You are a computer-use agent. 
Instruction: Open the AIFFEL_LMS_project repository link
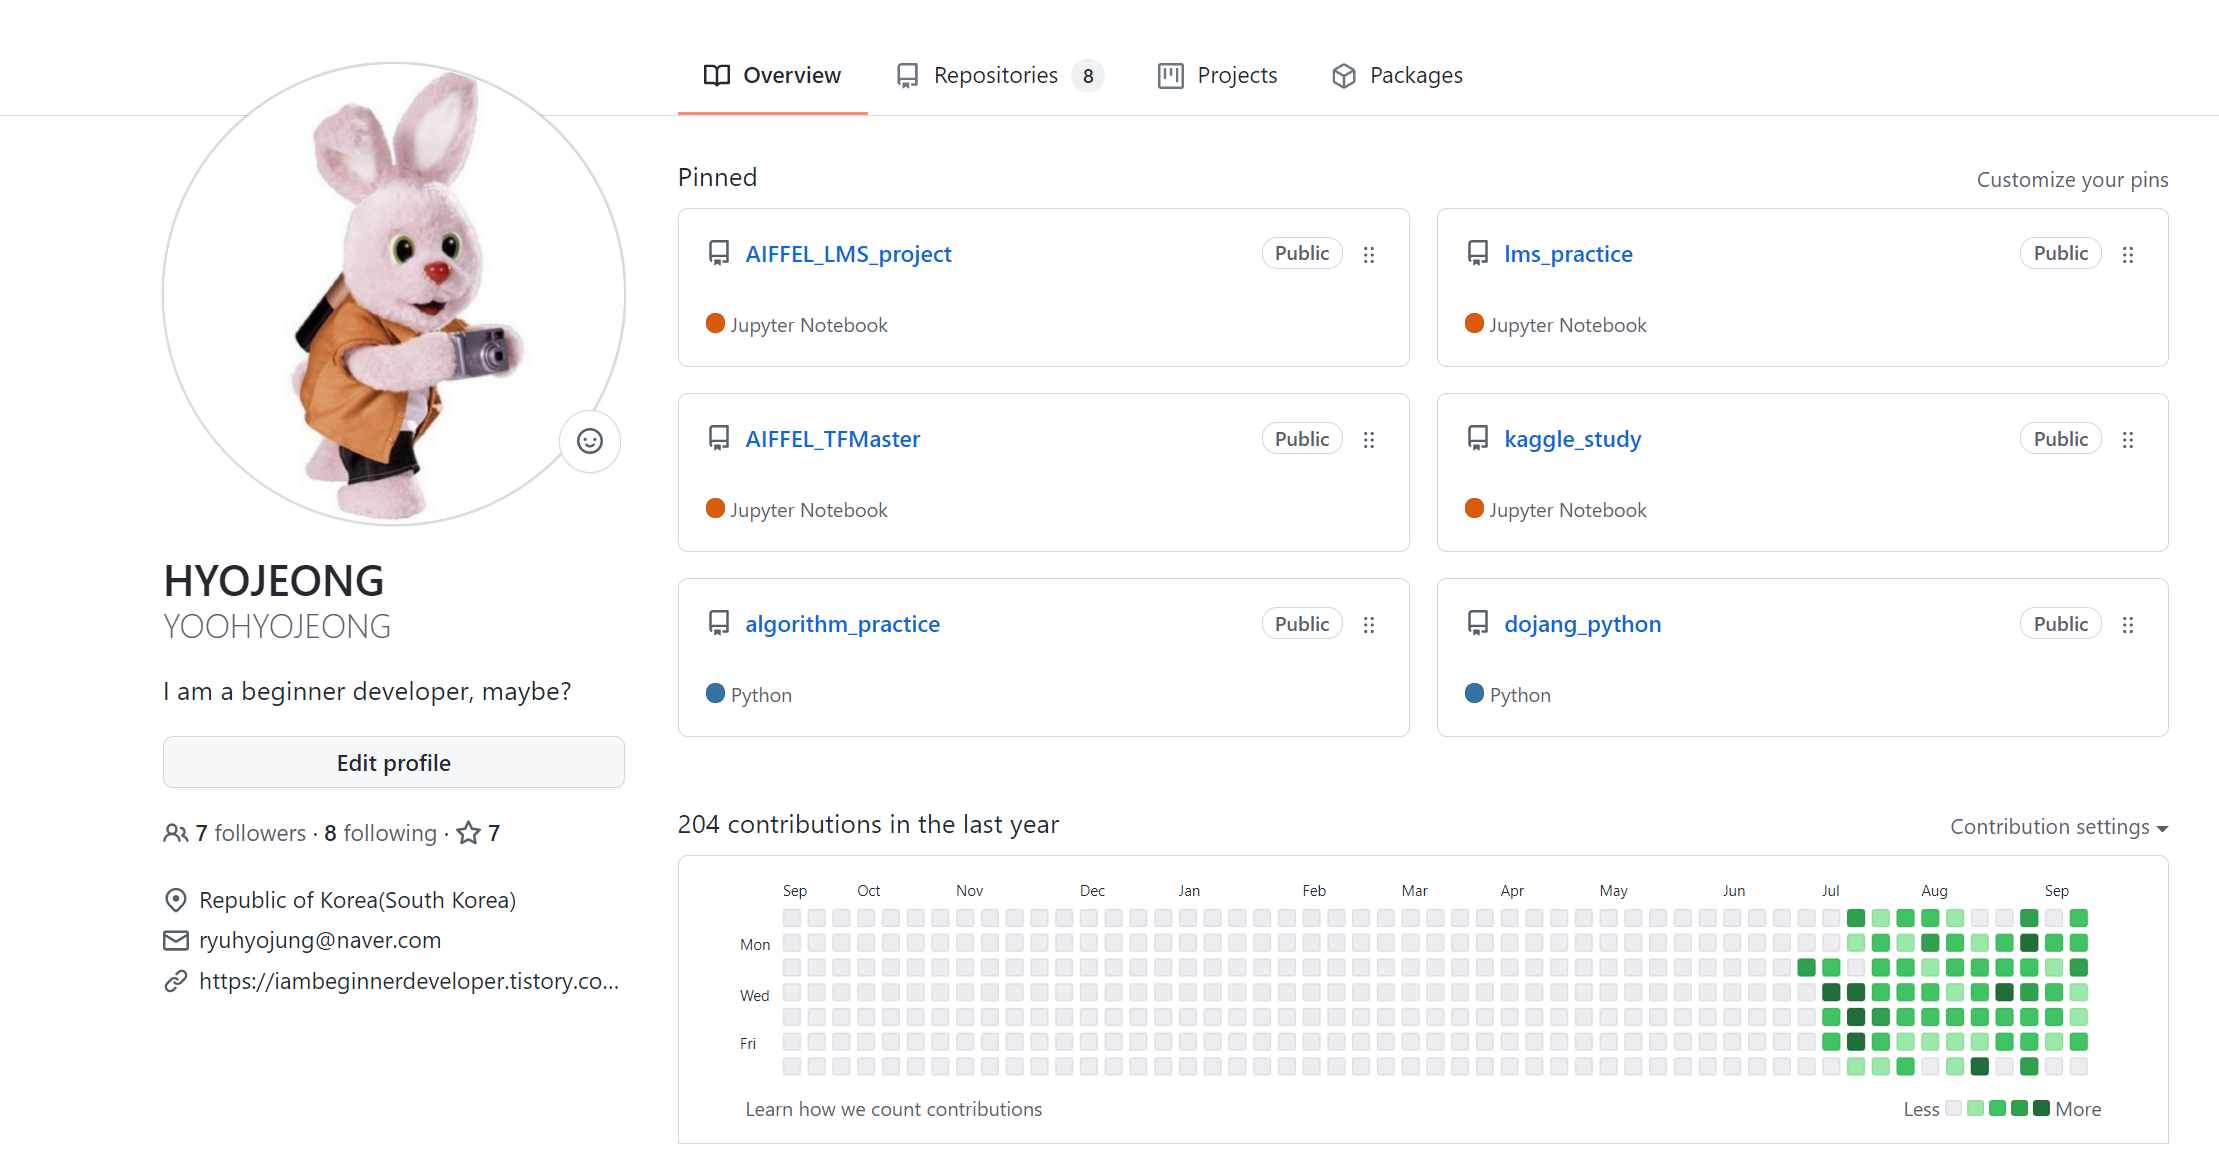tap(848, 254)
